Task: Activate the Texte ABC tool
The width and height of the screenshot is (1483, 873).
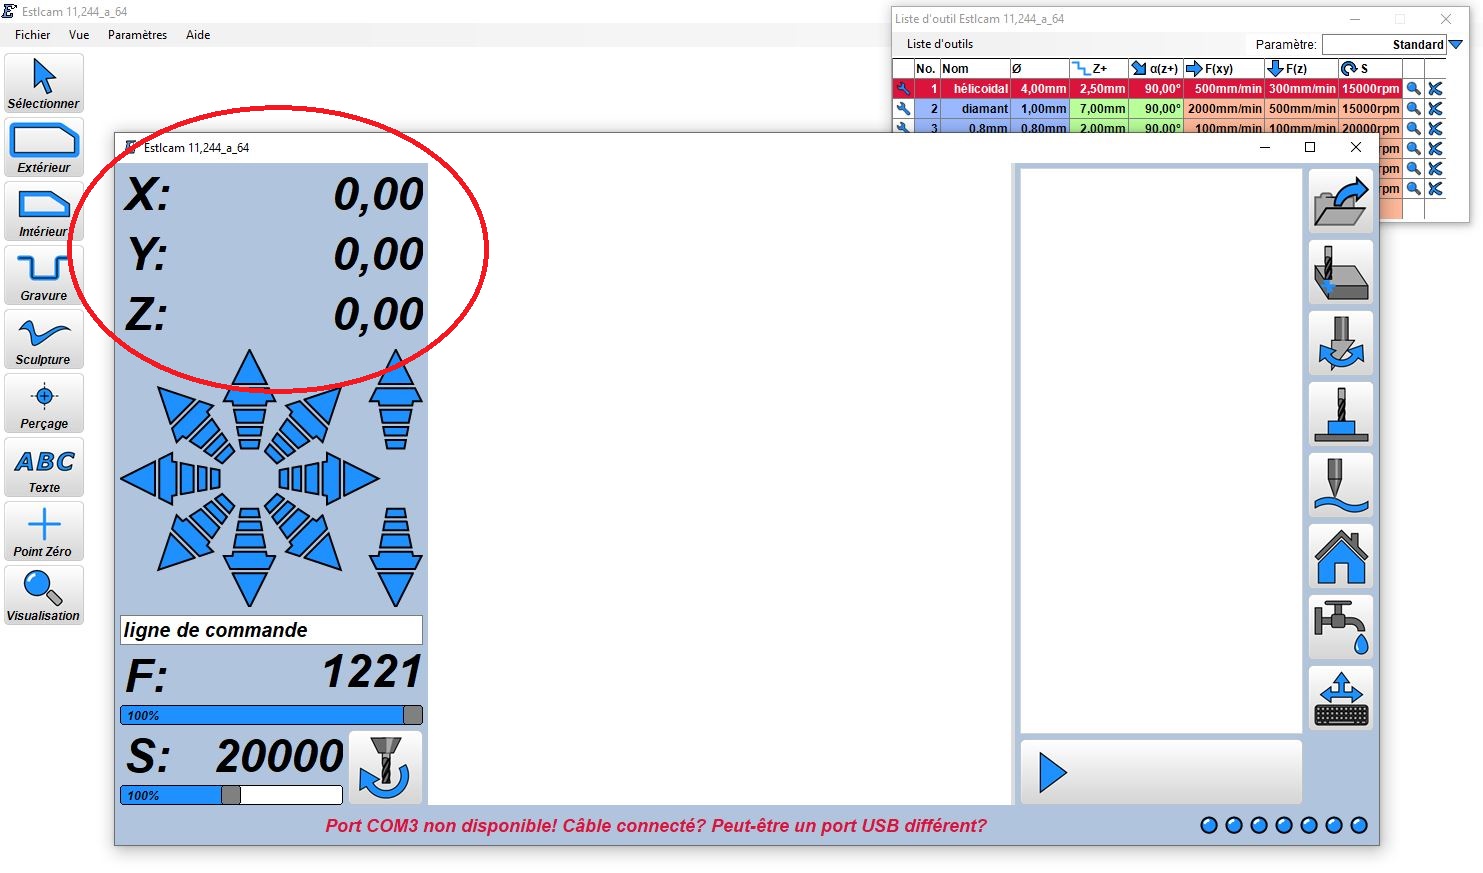Action: (44, 467)
